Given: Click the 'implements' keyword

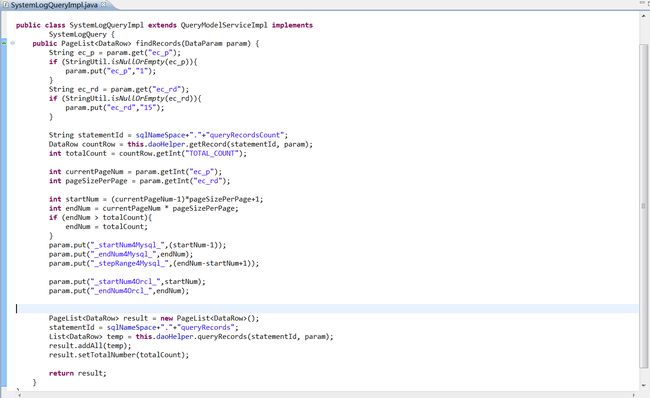Looking at the screenshot, I should coord(292,25).
